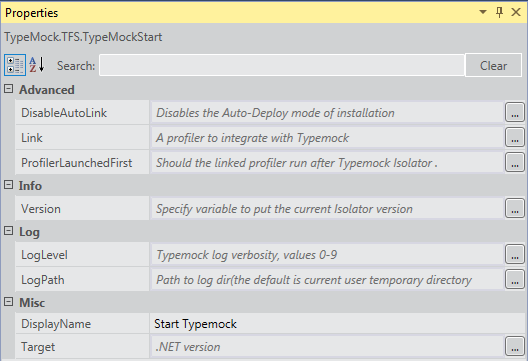Open expression editor for LogLevel
528x361 pixels.
(x=515, y=254)
